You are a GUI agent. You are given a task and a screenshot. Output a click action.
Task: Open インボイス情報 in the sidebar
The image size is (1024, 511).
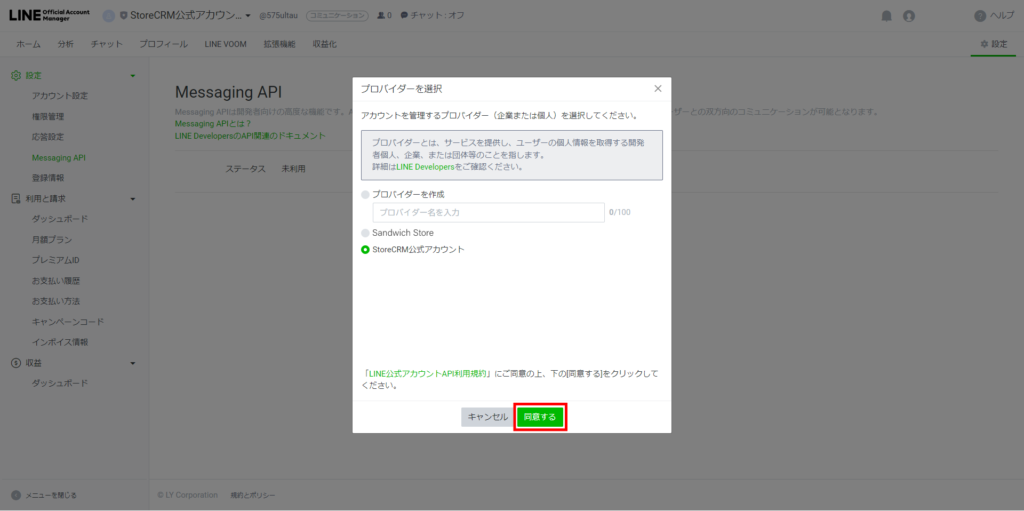(59, 342)
